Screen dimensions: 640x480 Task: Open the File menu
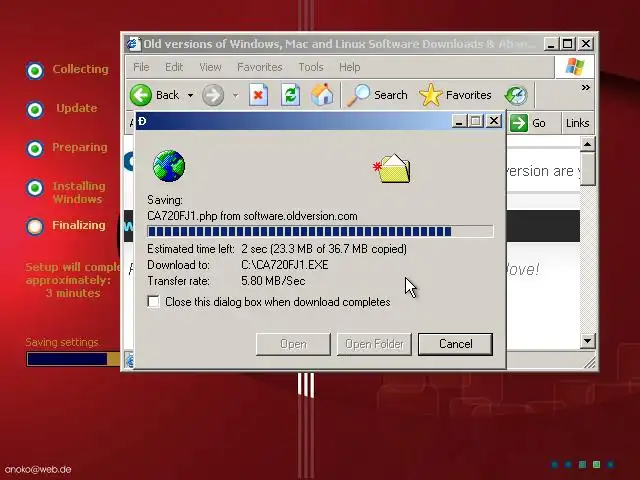141,67
